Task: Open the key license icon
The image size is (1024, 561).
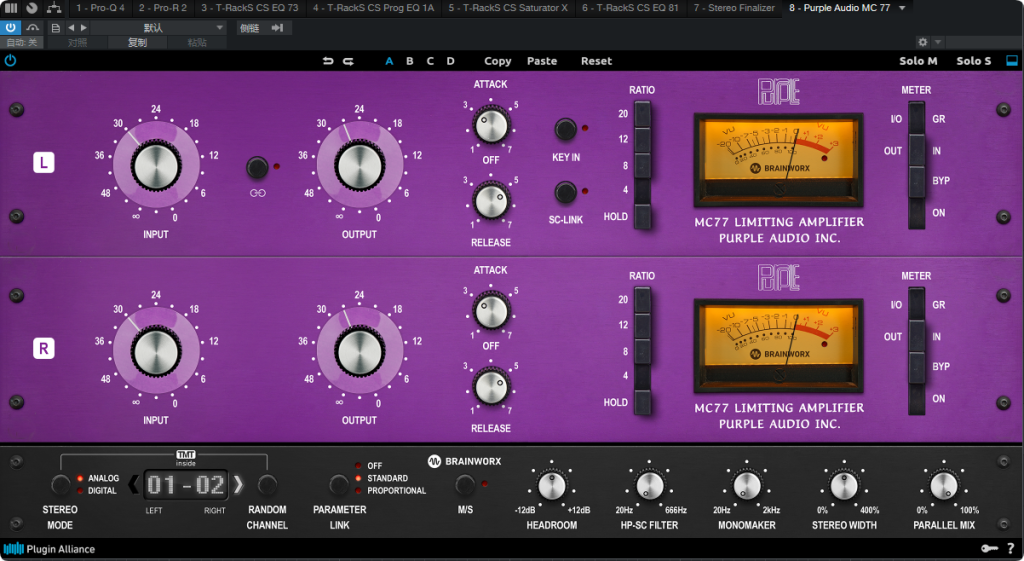Action: [989, 549]
